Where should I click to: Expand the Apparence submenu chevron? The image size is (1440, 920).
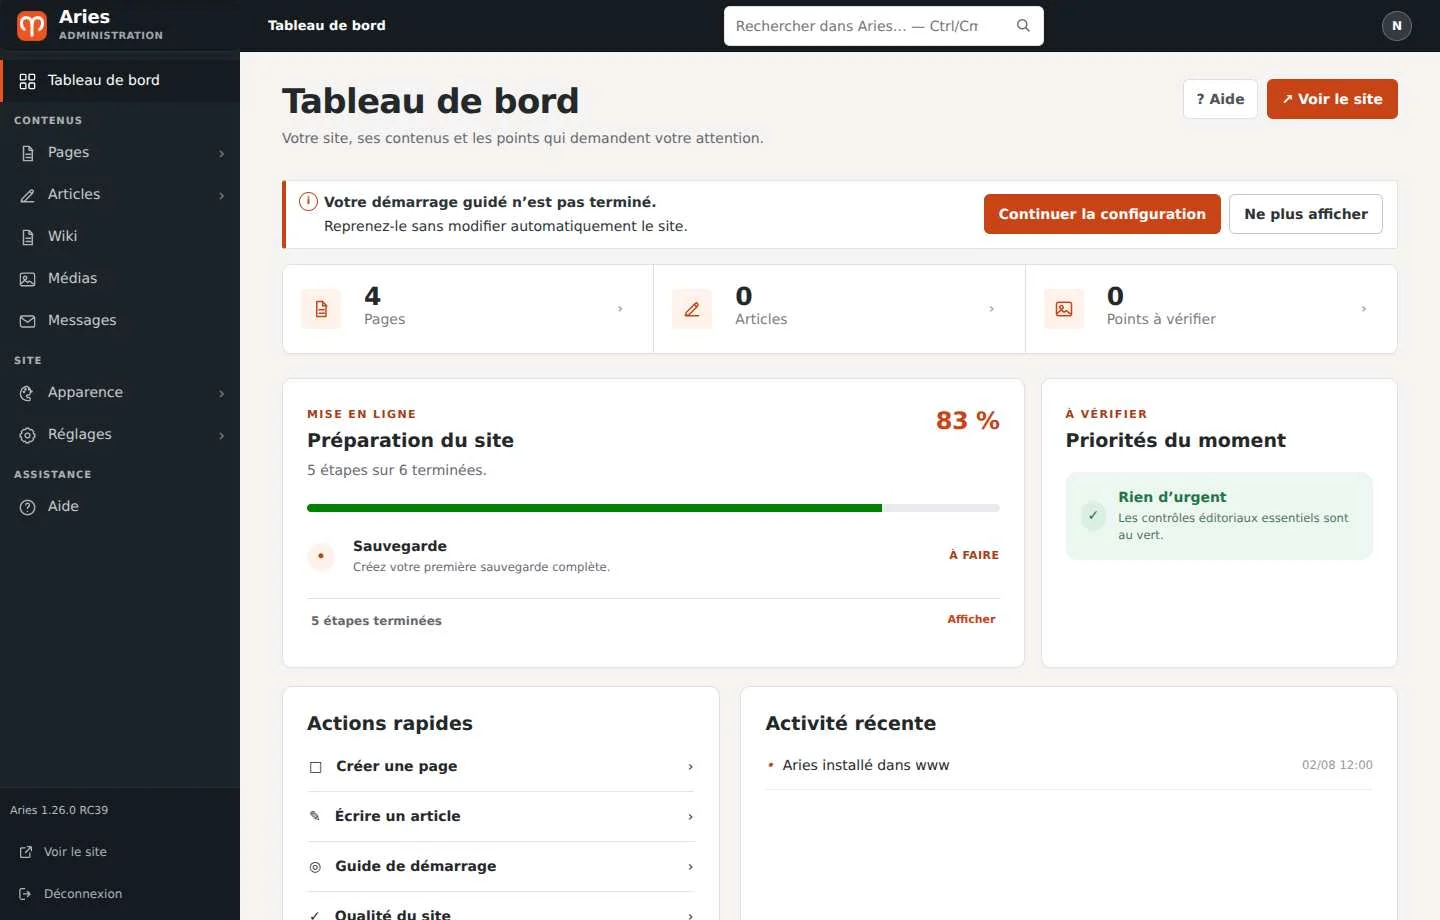pyautogui.click(x=222, y=393)
